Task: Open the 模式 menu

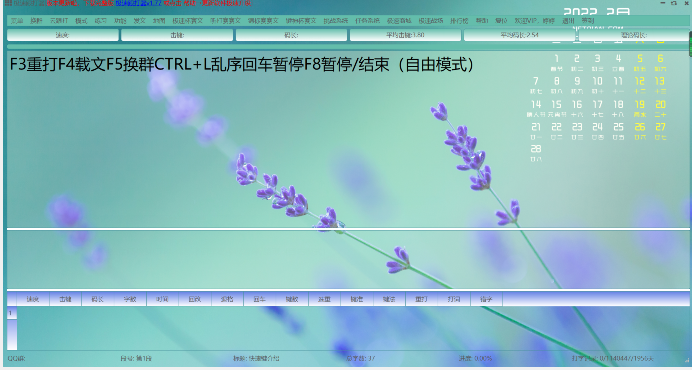Action: click(81, 21)
